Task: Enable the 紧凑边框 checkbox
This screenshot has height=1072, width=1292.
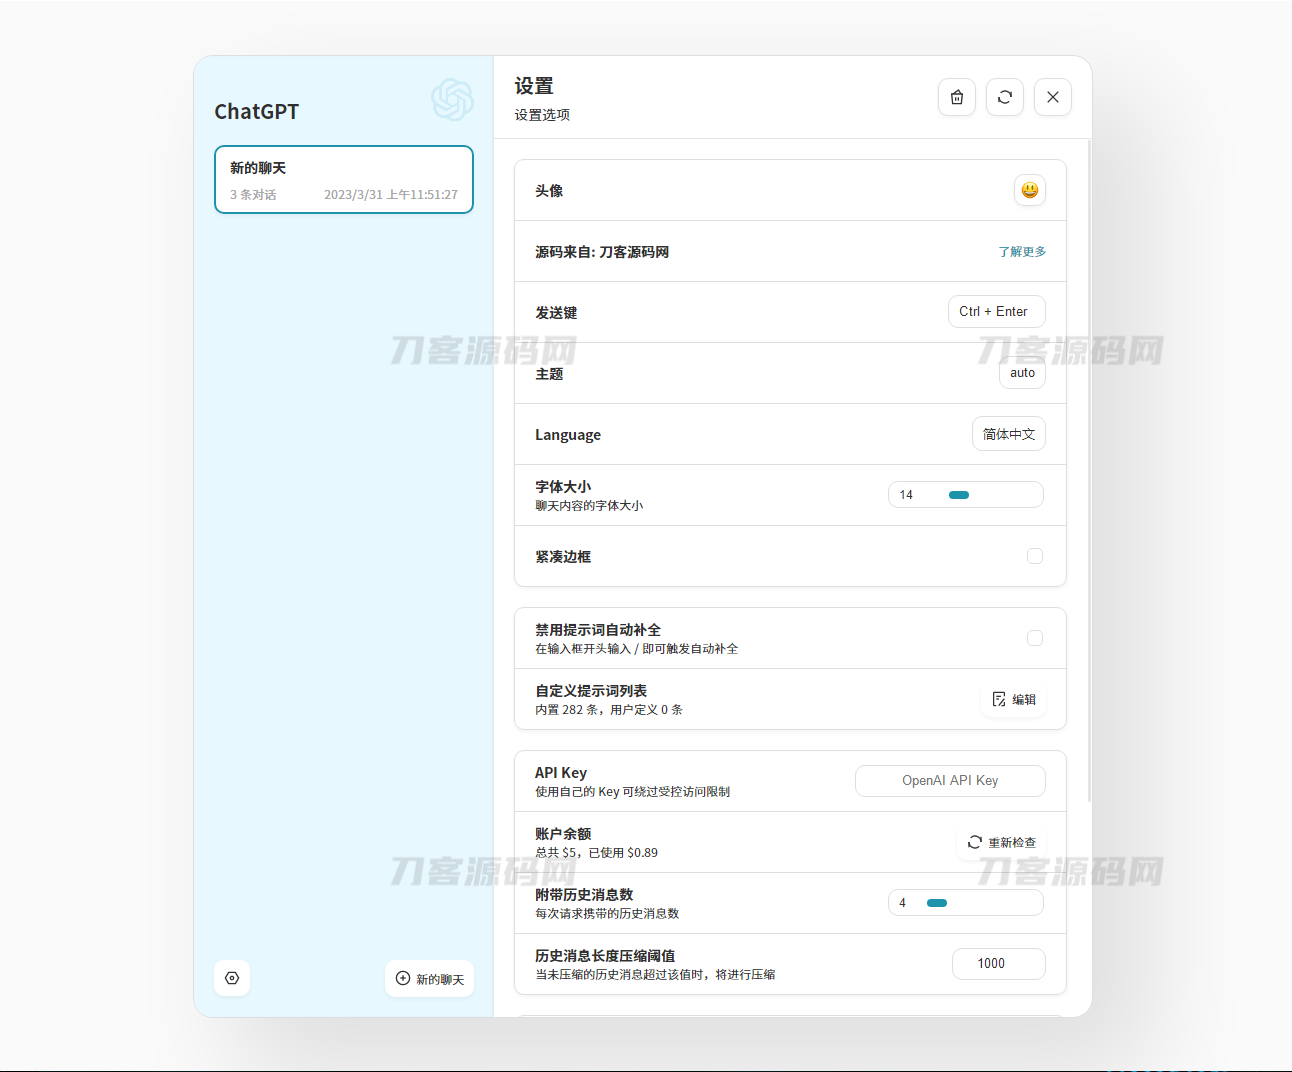Action: coord(1035,556)
